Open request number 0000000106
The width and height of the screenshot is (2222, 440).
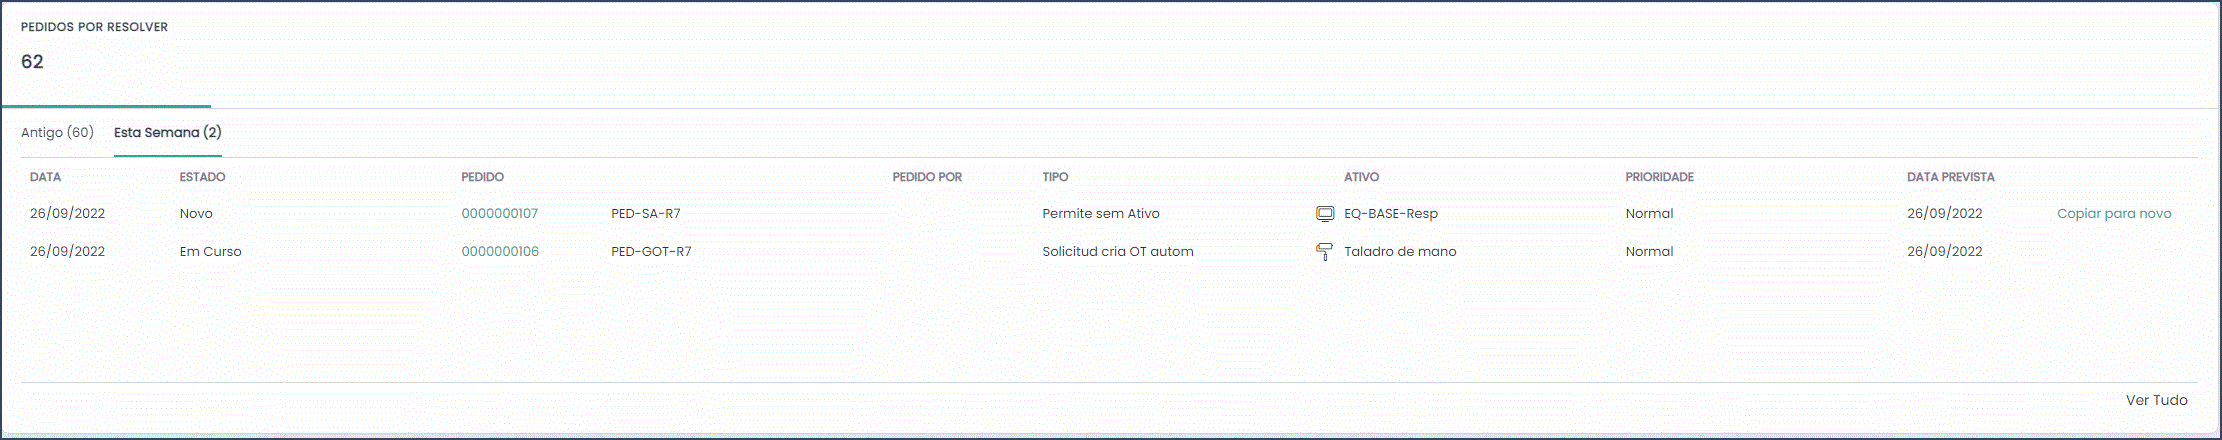click(500, 251)
